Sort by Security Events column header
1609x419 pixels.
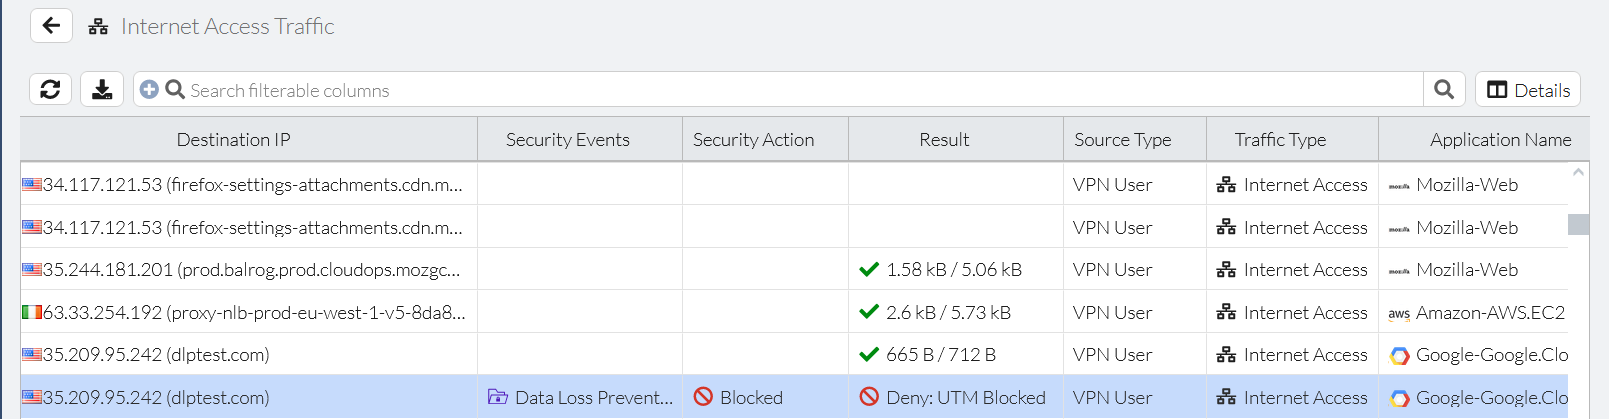pos(567,140)
